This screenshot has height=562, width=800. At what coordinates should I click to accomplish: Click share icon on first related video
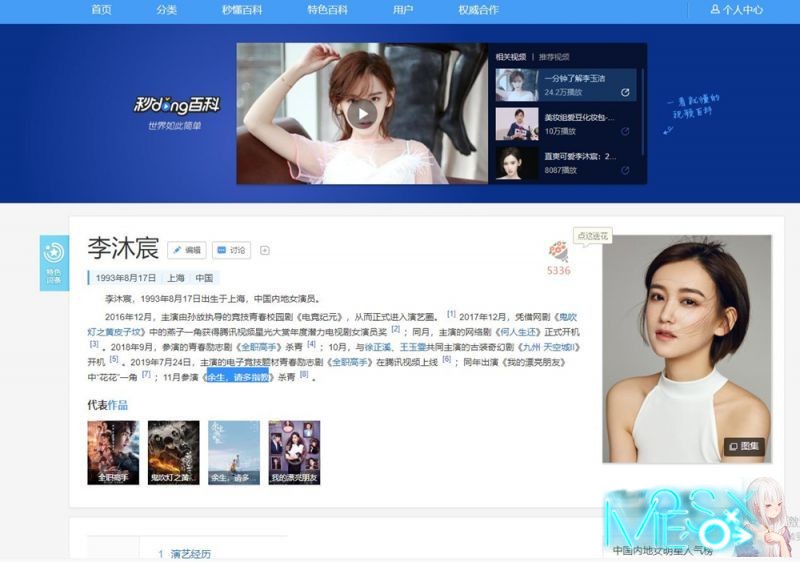point(625,92)
